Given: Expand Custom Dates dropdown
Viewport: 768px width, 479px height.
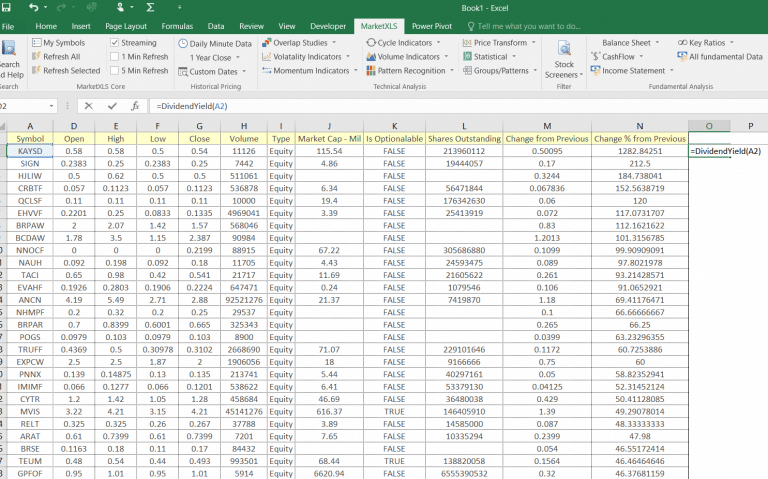Looking at the screenshot, I should click(x=244, y=72).
